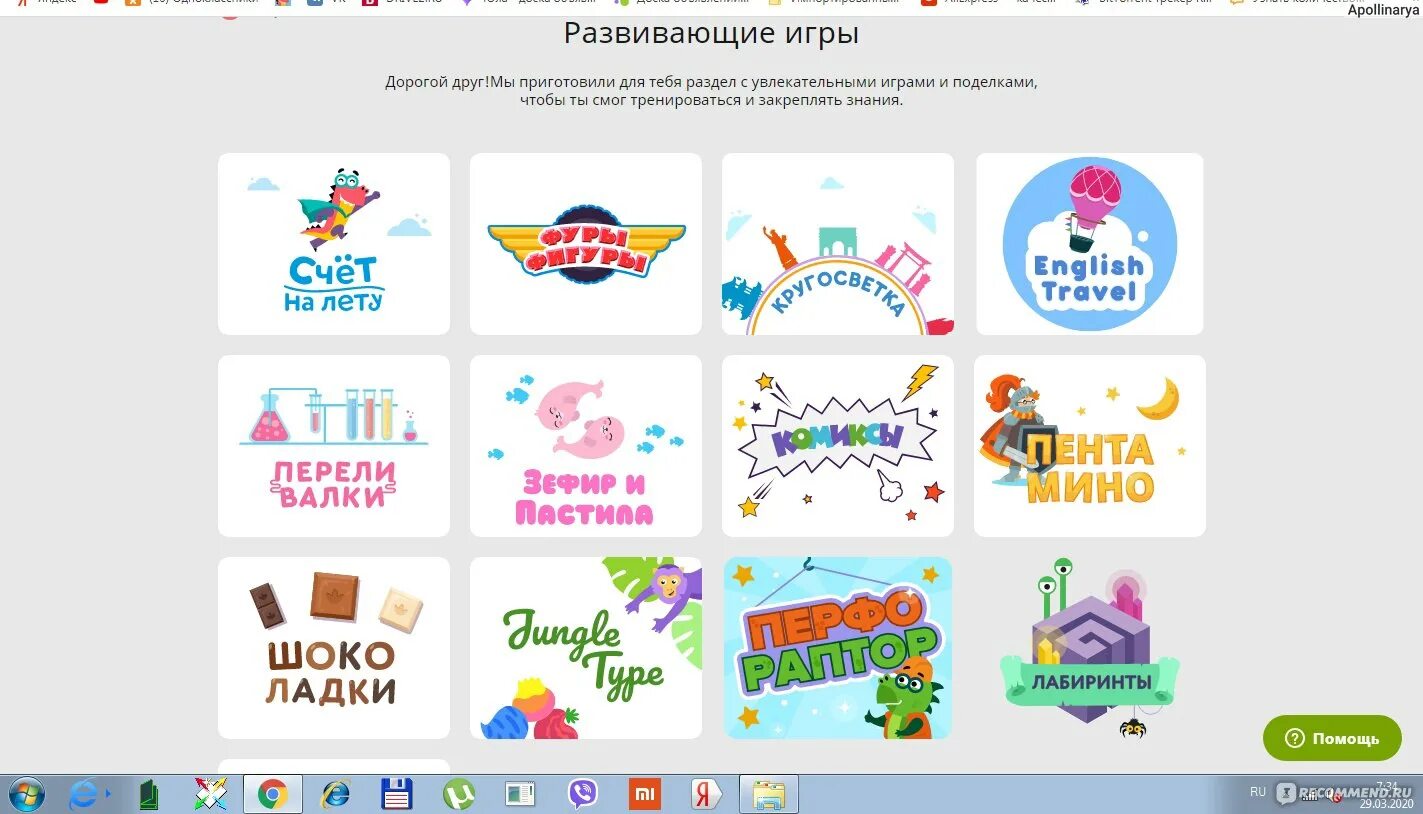Viewport: 1423px width, 814px height.
Task: Open the Комиксы game card
Action: click(838, 446)
